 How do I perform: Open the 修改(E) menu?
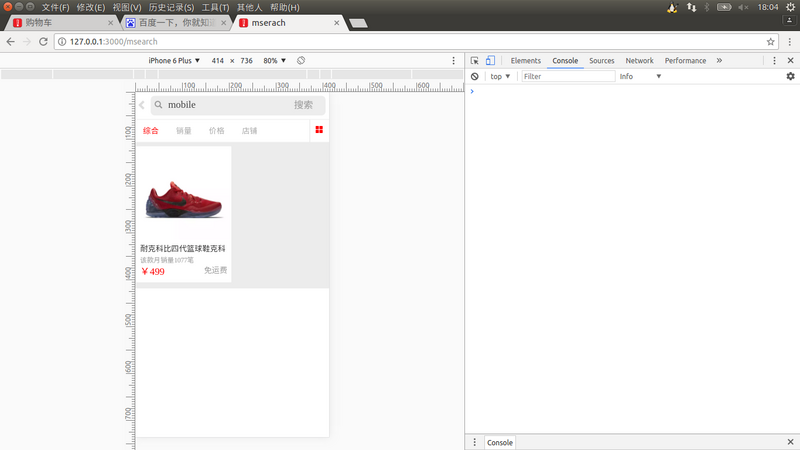90,7
